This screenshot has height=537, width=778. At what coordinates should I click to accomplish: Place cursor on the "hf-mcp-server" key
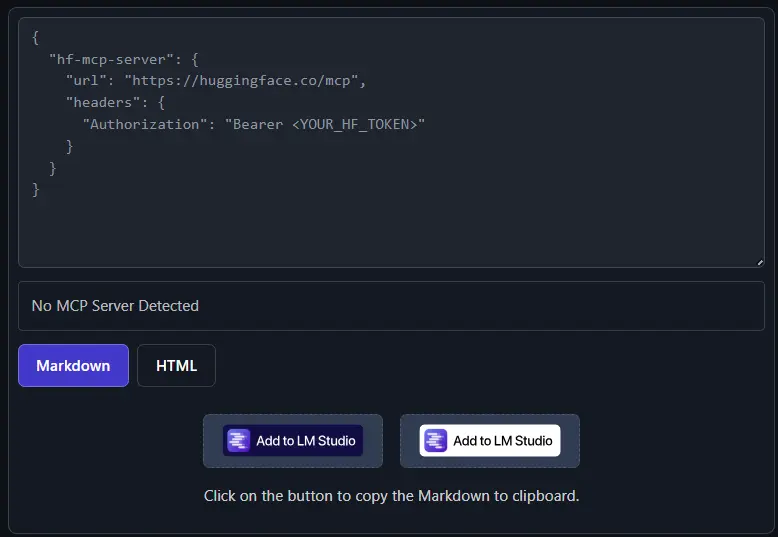coord(110,59)
